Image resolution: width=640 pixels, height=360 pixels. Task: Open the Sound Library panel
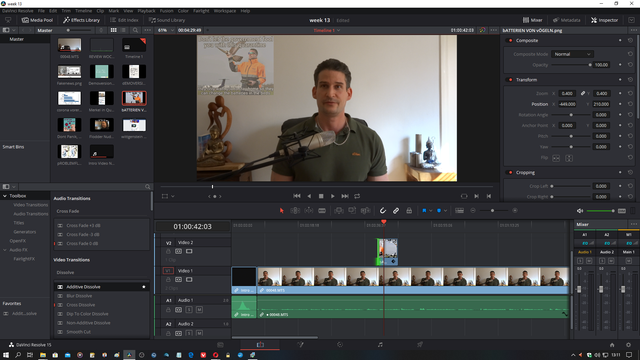[x=167, y=20]
